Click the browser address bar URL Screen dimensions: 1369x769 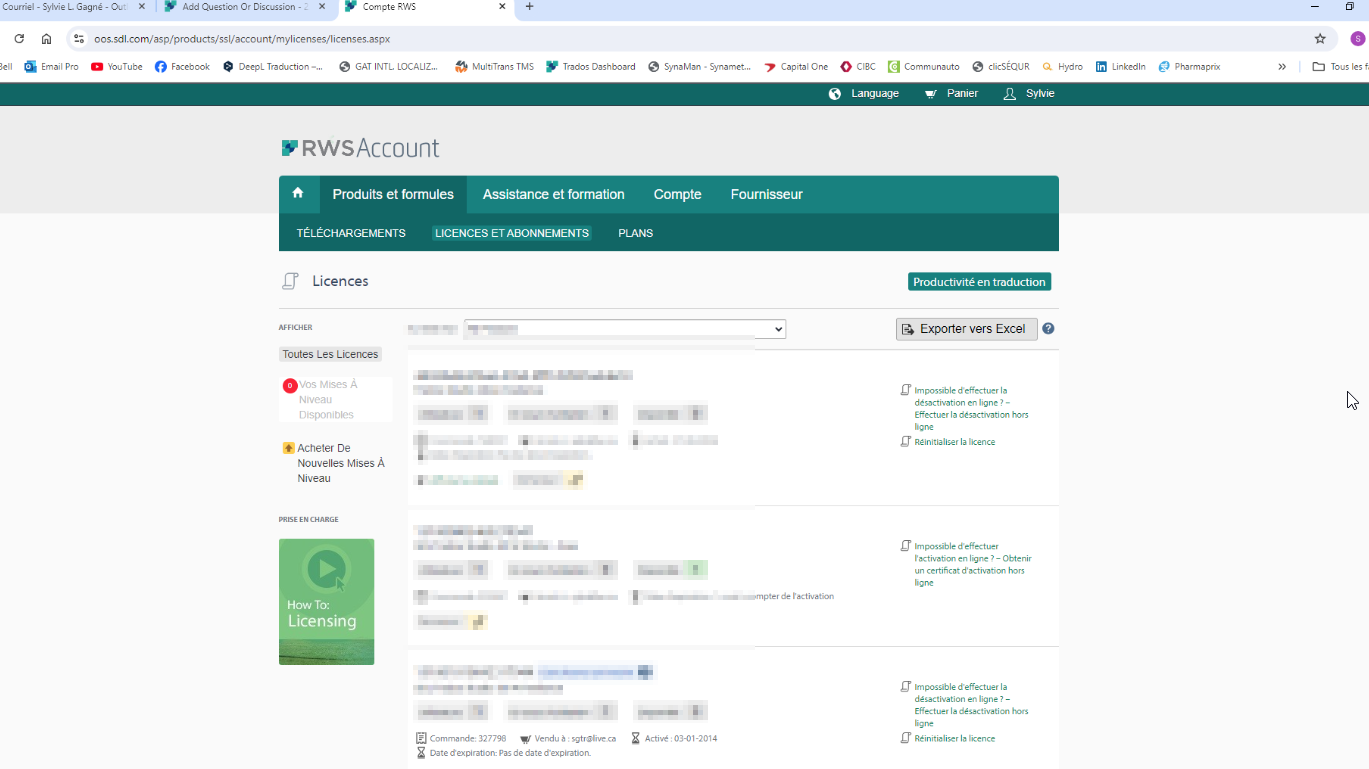tap(242, 39)
